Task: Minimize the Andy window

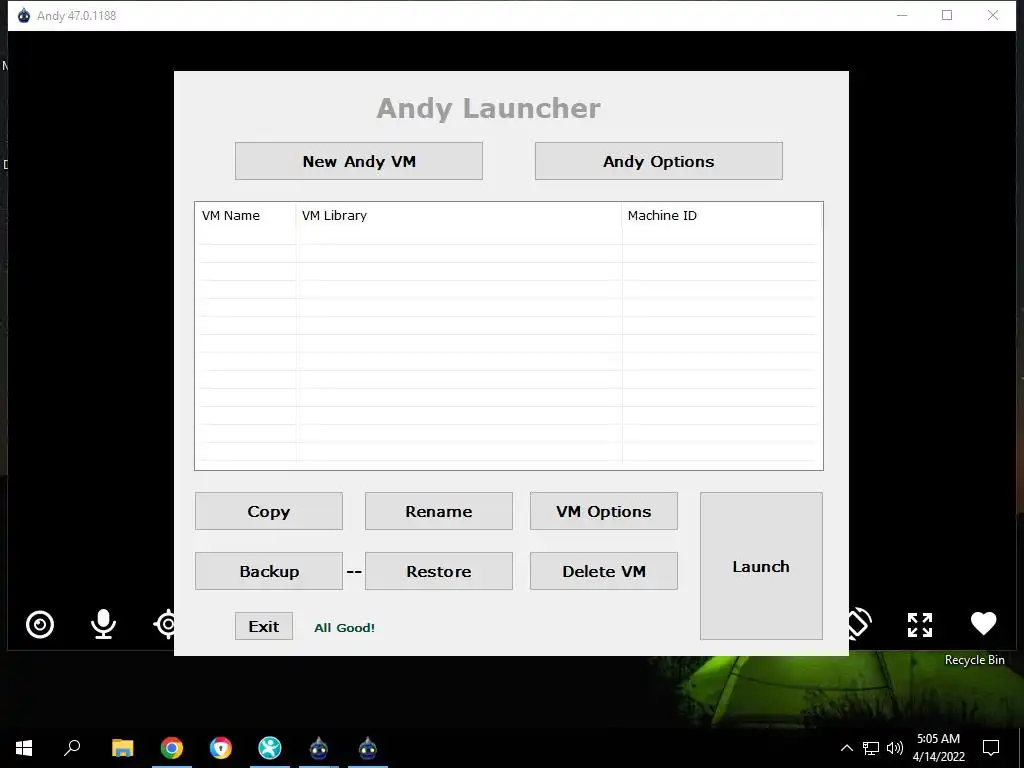Action: [902, 15]
